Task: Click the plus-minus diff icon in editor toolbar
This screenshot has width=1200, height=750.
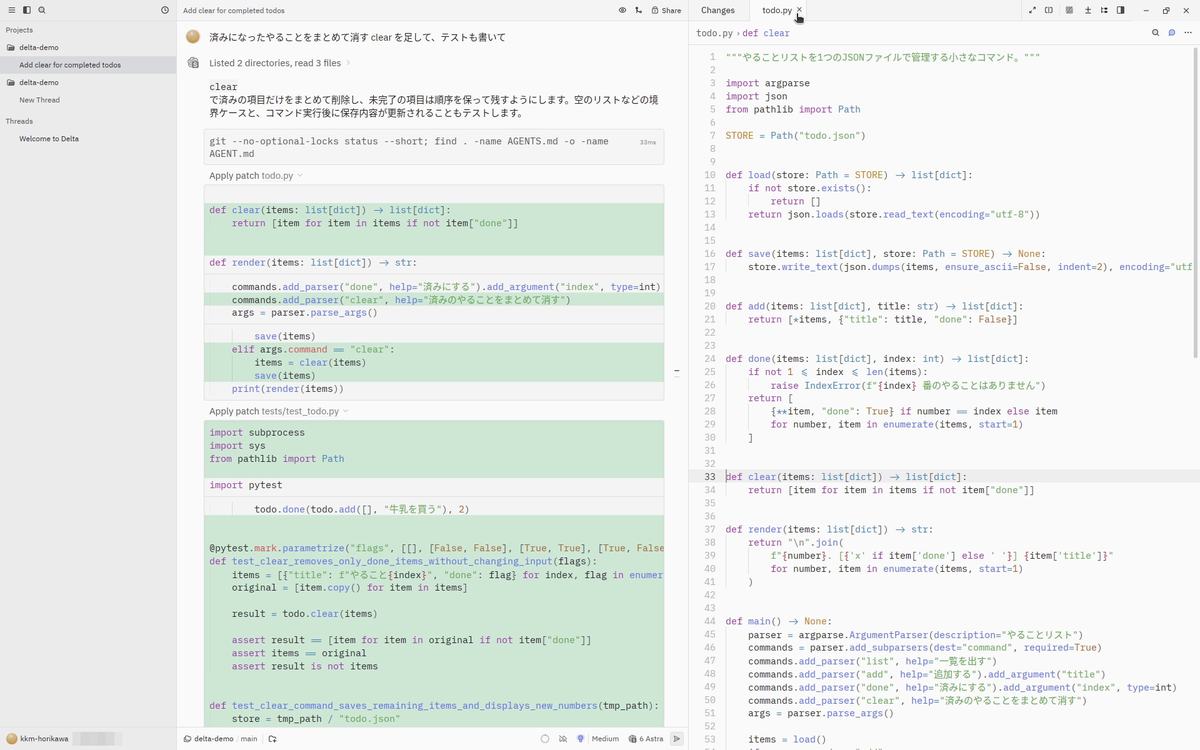Action: (x=1087, y=10)
